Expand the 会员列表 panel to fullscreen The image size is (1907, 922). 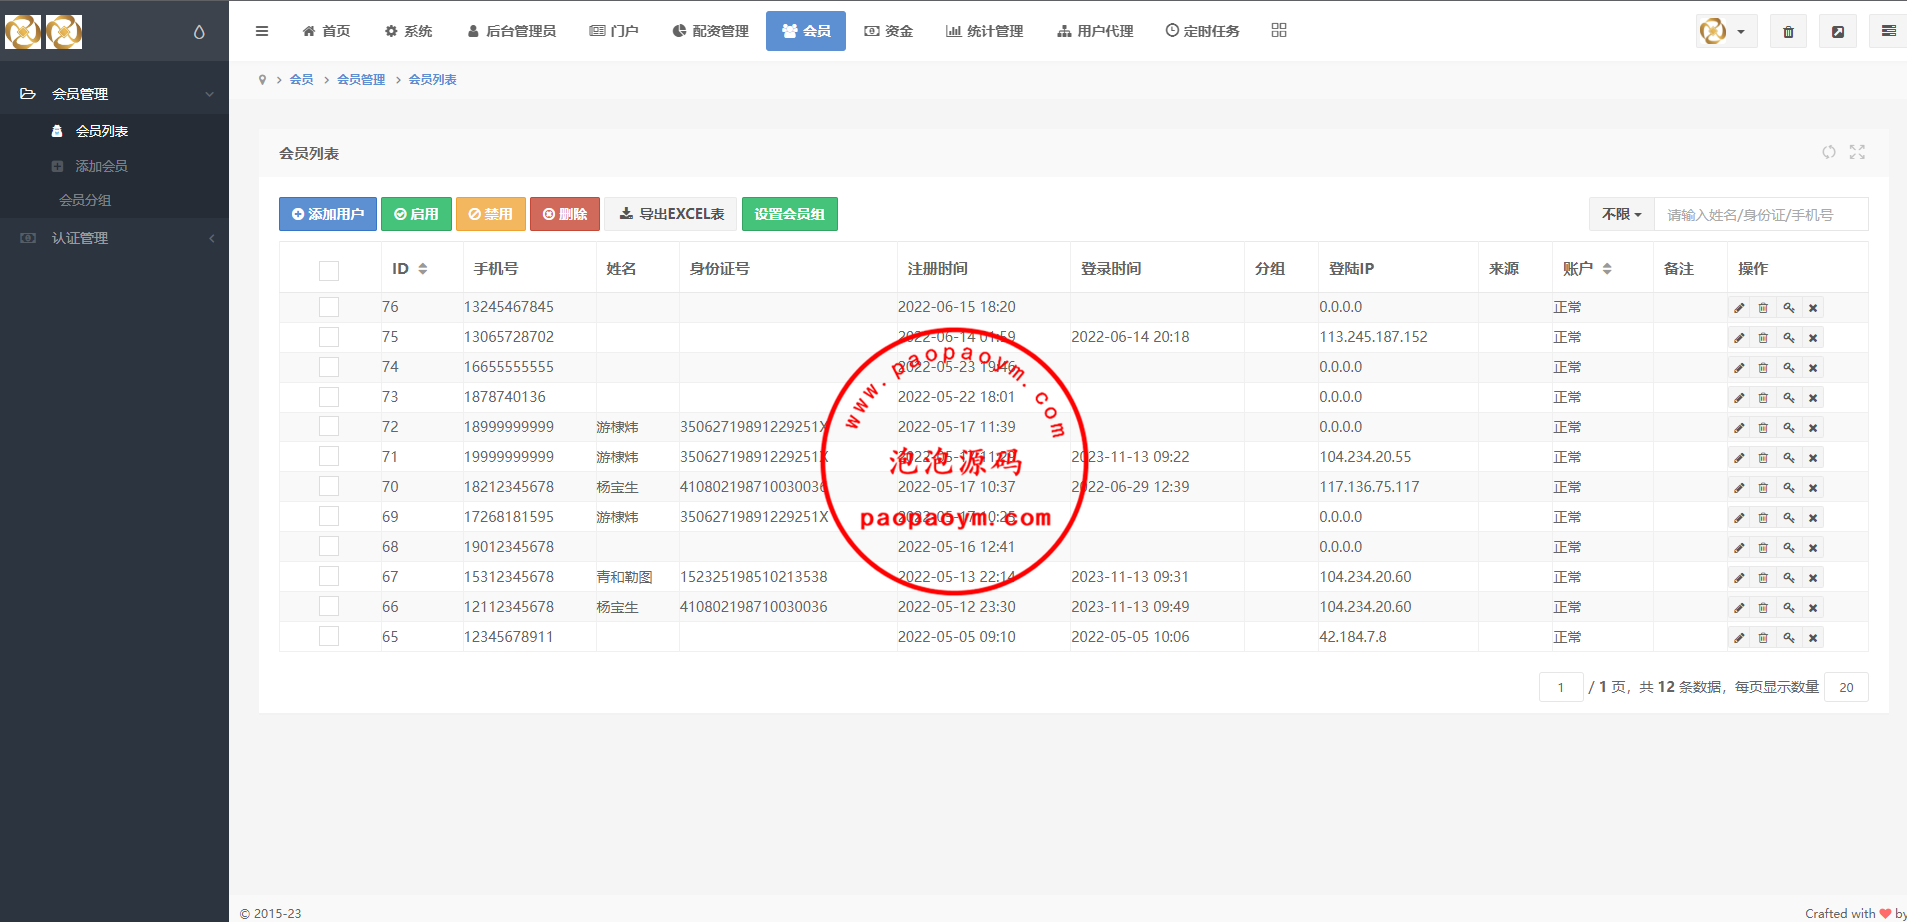pos(1857,152)
